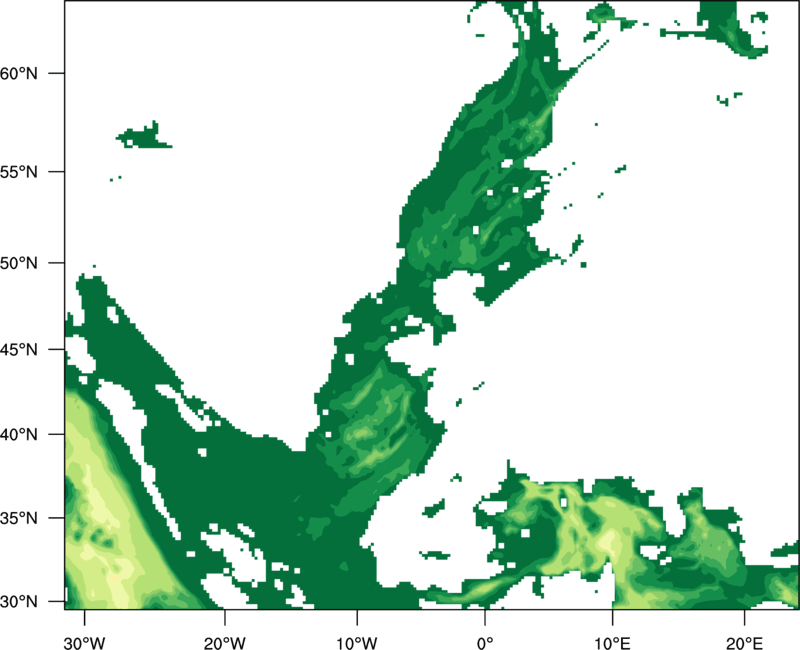Click the 40°N latitude label

pyautogui.click(x=19, y=435)
